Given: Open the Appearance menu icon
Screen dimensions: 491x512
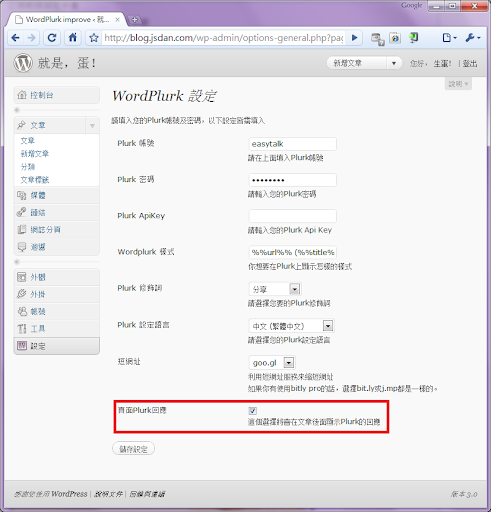Looking at the screenshot, I should tap(22, 277).
